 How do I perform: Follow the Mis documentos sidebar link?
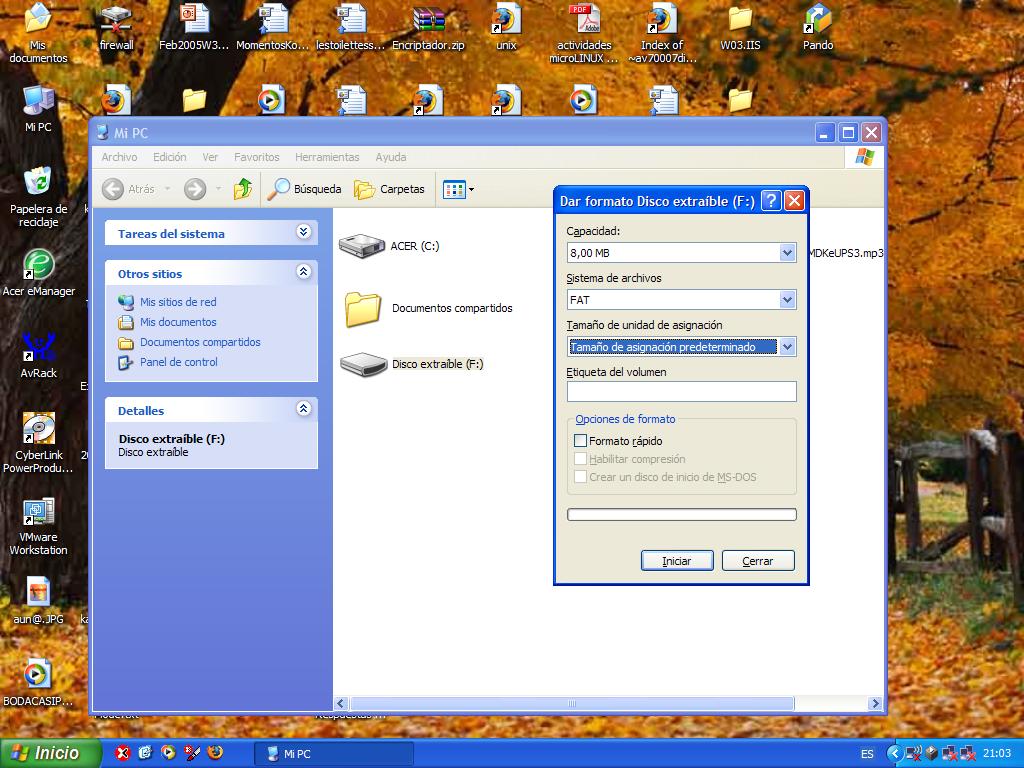click(178, 322)
